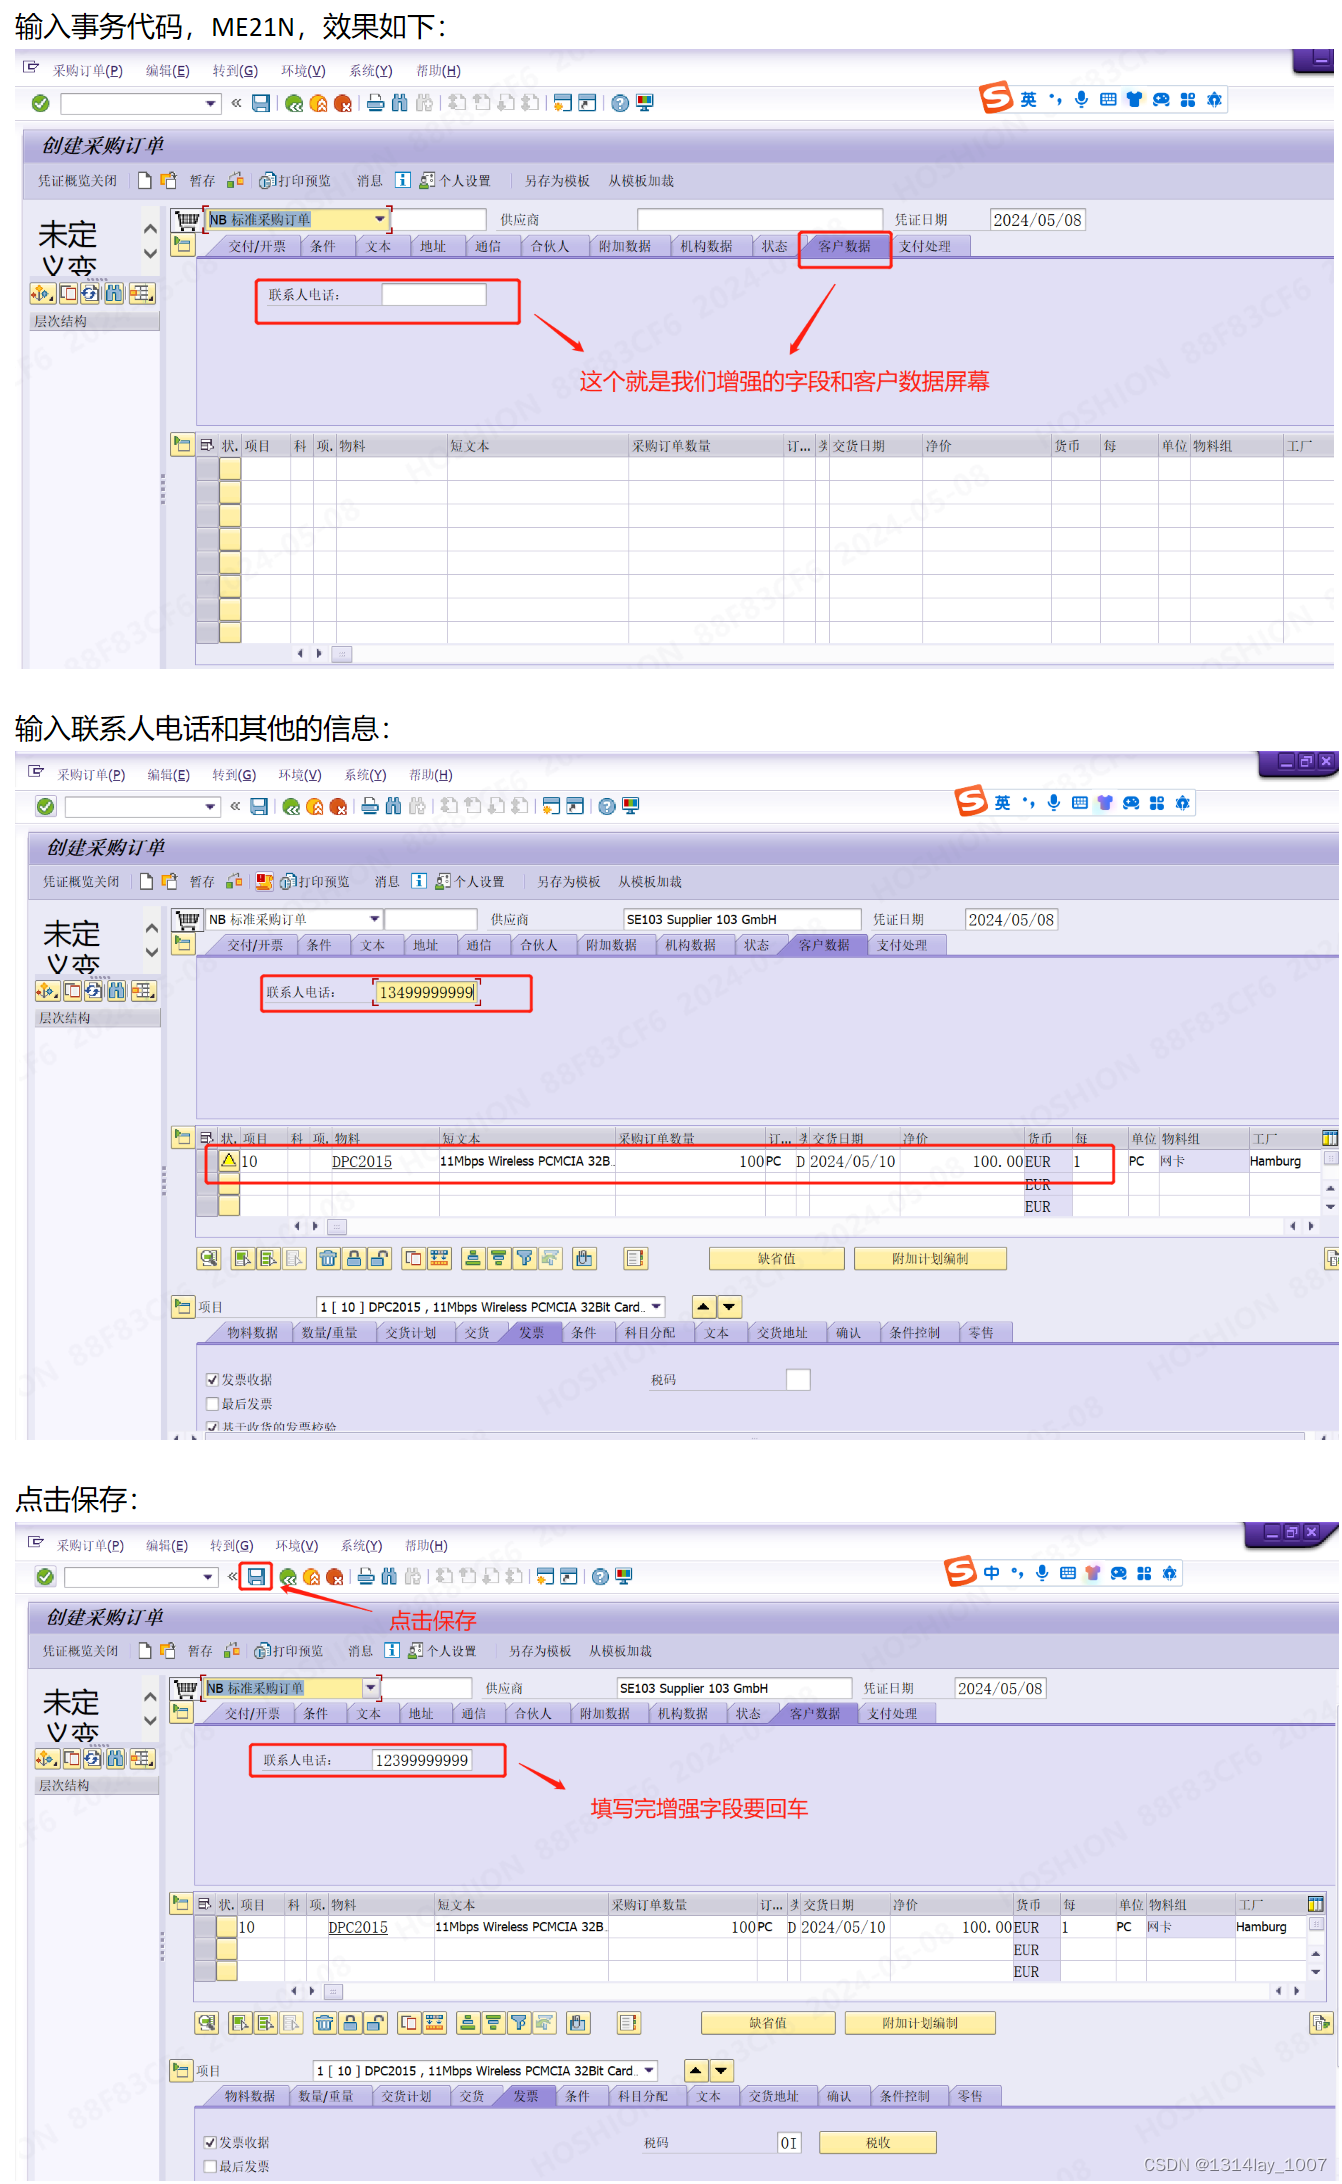Collapse the 项目 detail section in the 13499999999 window
This screenshot has height=2184, width=1342.
183,1306
